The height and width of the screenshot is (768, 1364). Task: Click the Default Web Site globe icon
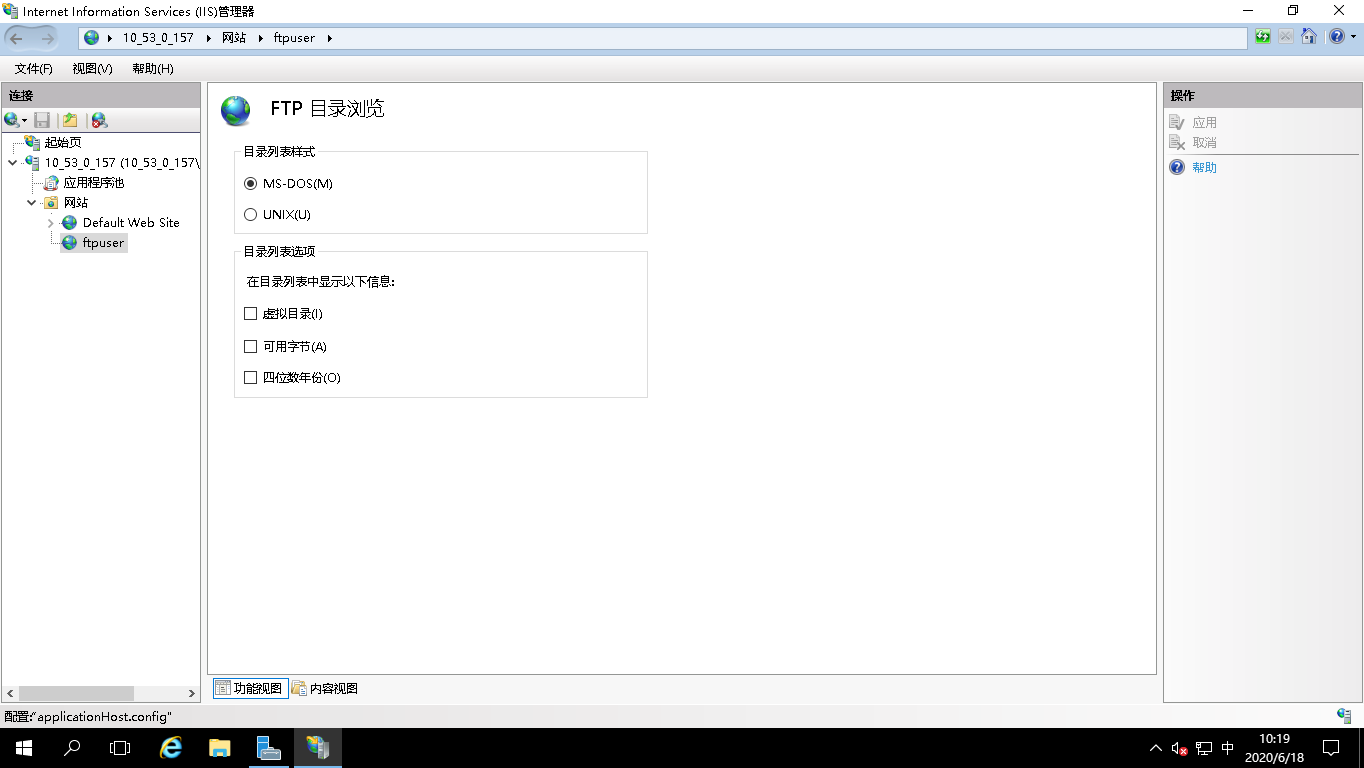[69, 223]
